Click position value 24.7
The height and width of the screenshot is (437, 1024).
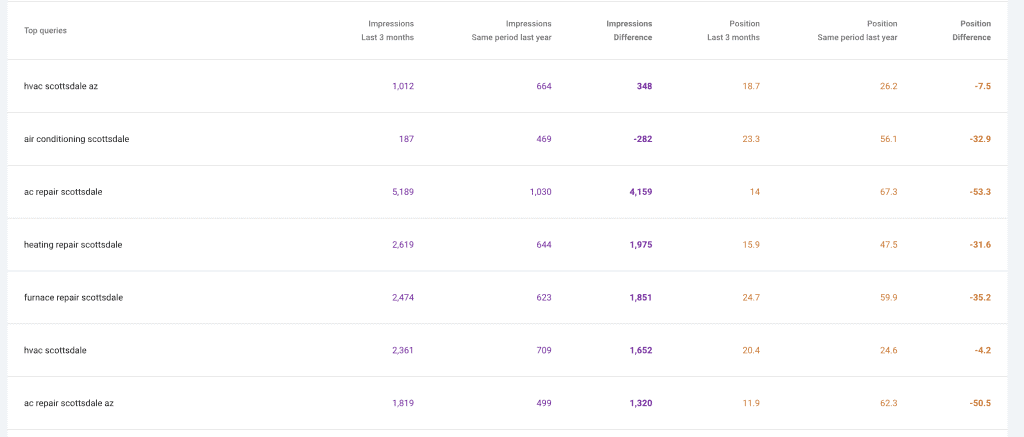(x=751, y=298)
